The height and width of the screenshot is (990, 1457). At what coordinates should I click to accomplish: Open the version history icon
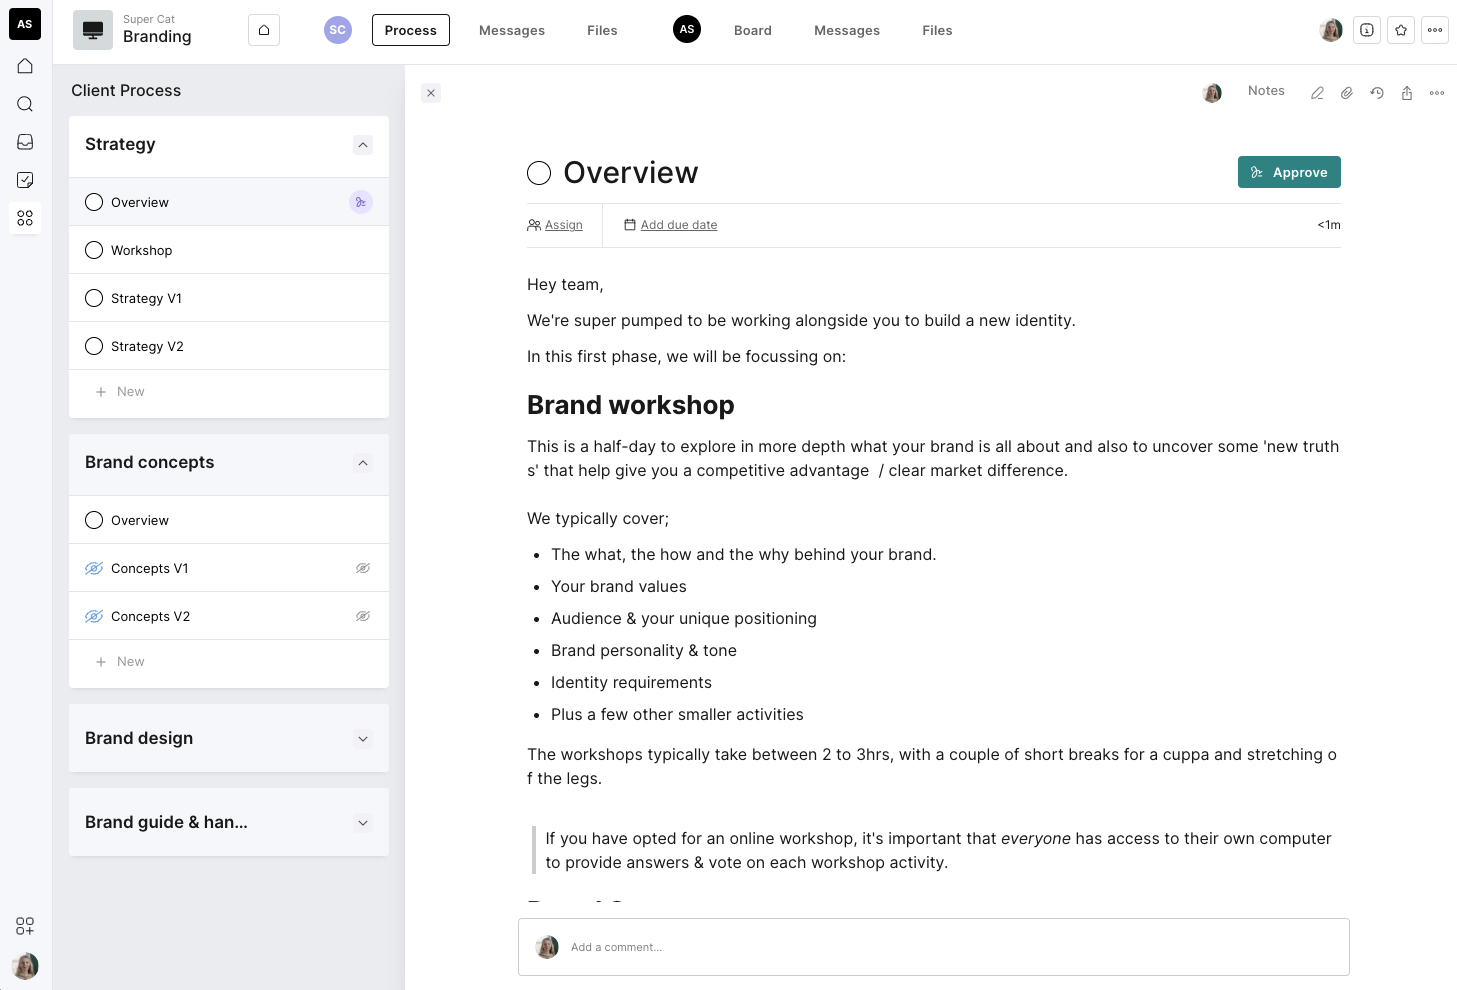click(x=1377, y=93)
